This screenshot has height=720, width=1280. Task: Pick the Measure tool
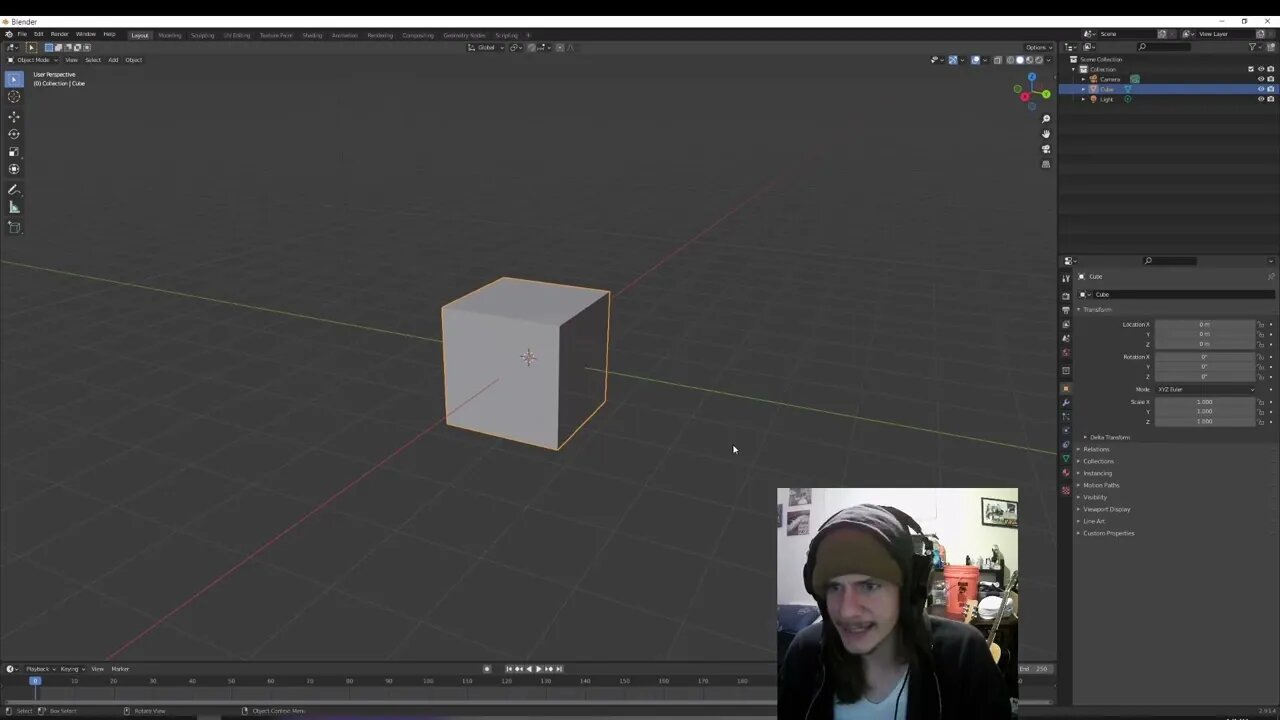14,207
